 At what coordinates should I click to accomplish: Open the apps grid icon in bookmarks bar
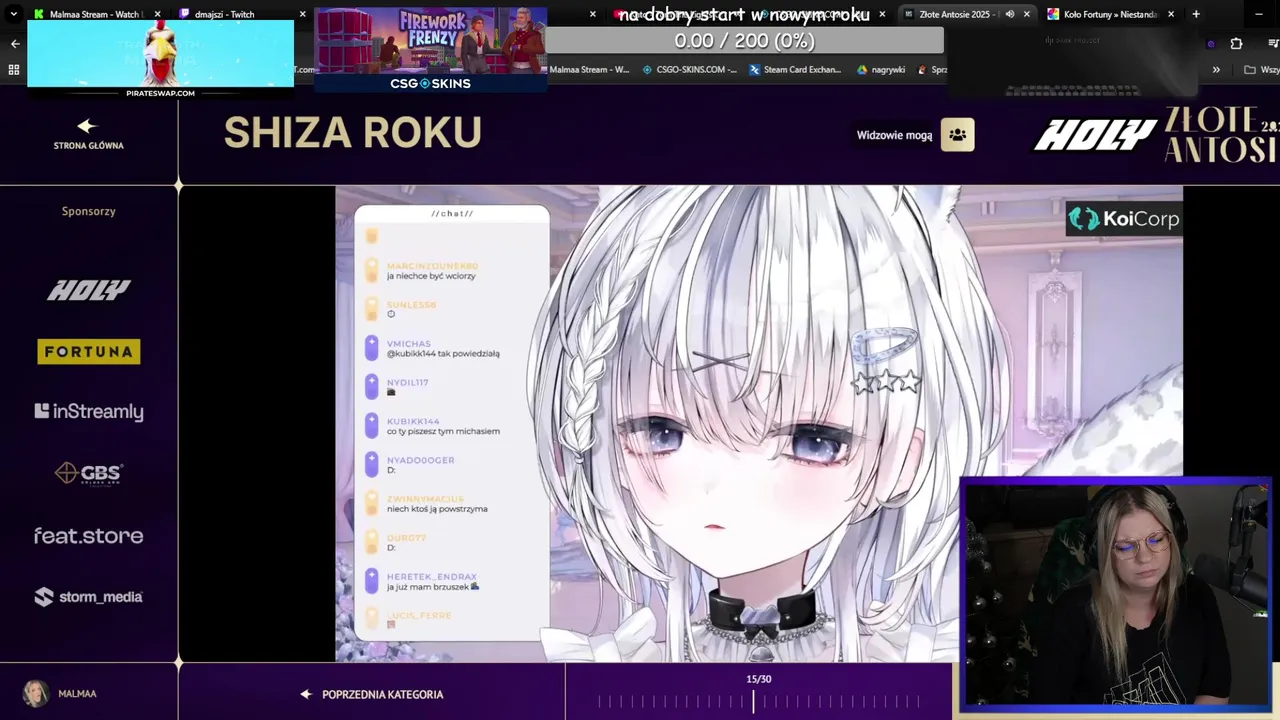click(14, 70)
